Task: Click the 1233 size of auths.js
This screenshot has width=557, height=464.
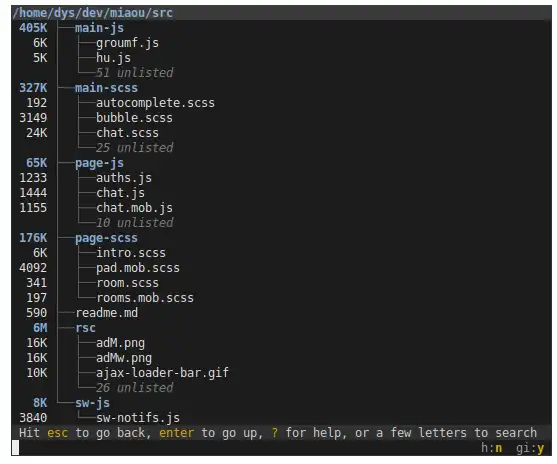Action: pyautogui.click(x=33, y=178)
